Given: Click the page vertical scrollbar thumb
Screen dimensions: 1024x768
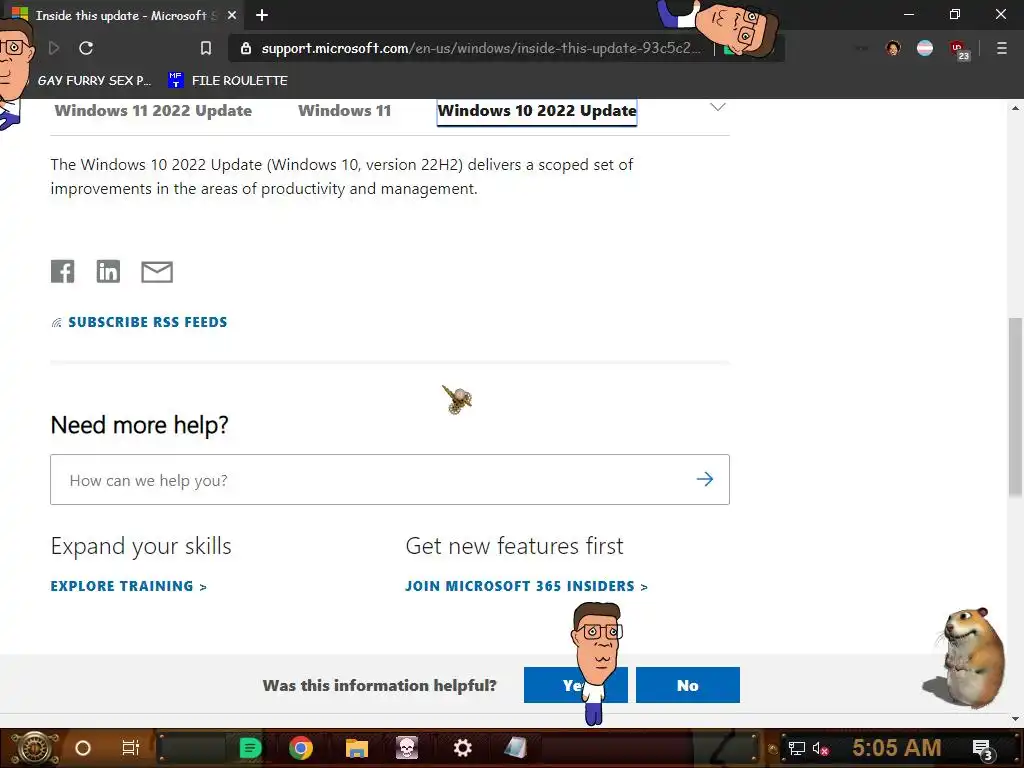Looking at the screenshot, I should click(1015, 407).
